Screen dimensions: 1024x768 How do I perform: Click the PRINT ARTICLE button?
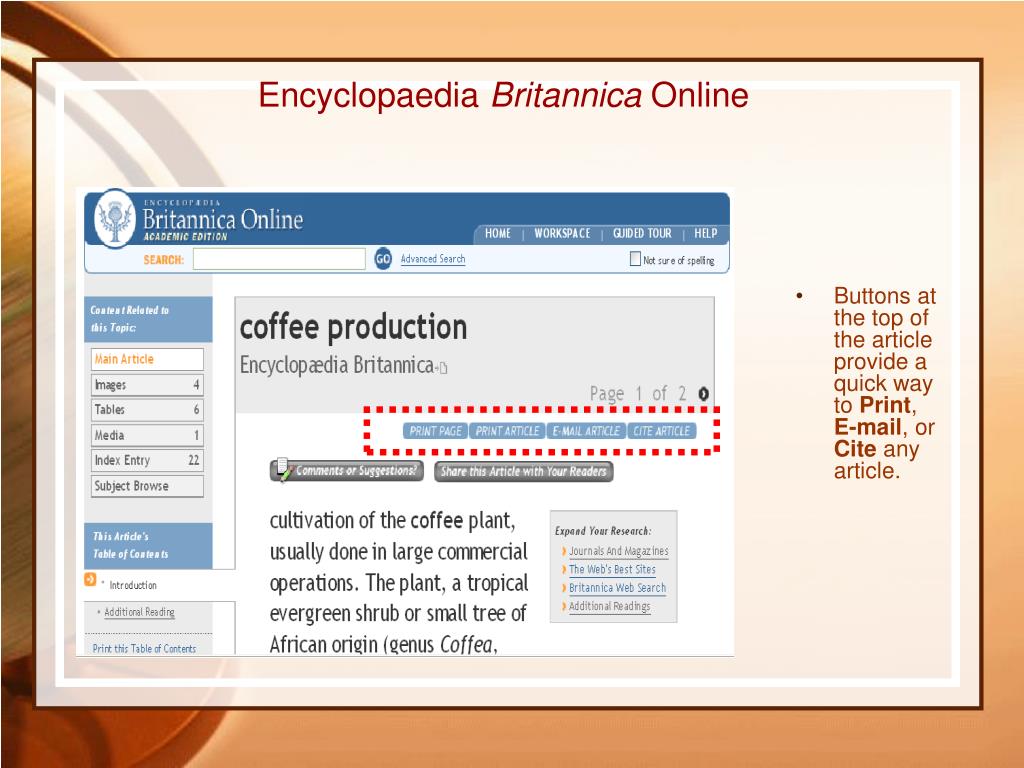[507, 431]
